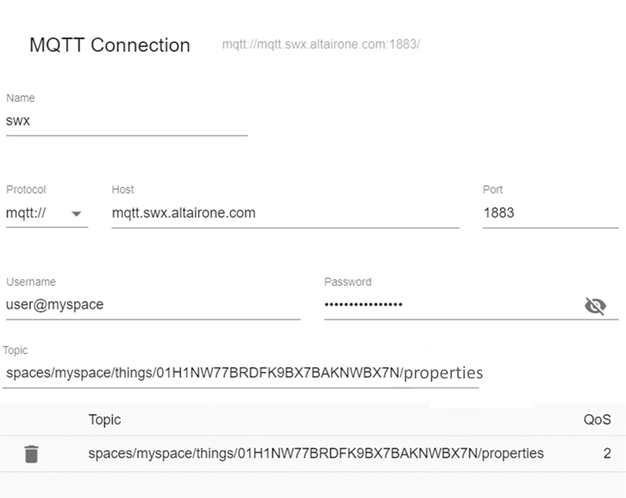Image resolution: width=626 pixels, height=498 pixels.
Task: Focus the Topic input field
Action: click(x=242, y=373)
